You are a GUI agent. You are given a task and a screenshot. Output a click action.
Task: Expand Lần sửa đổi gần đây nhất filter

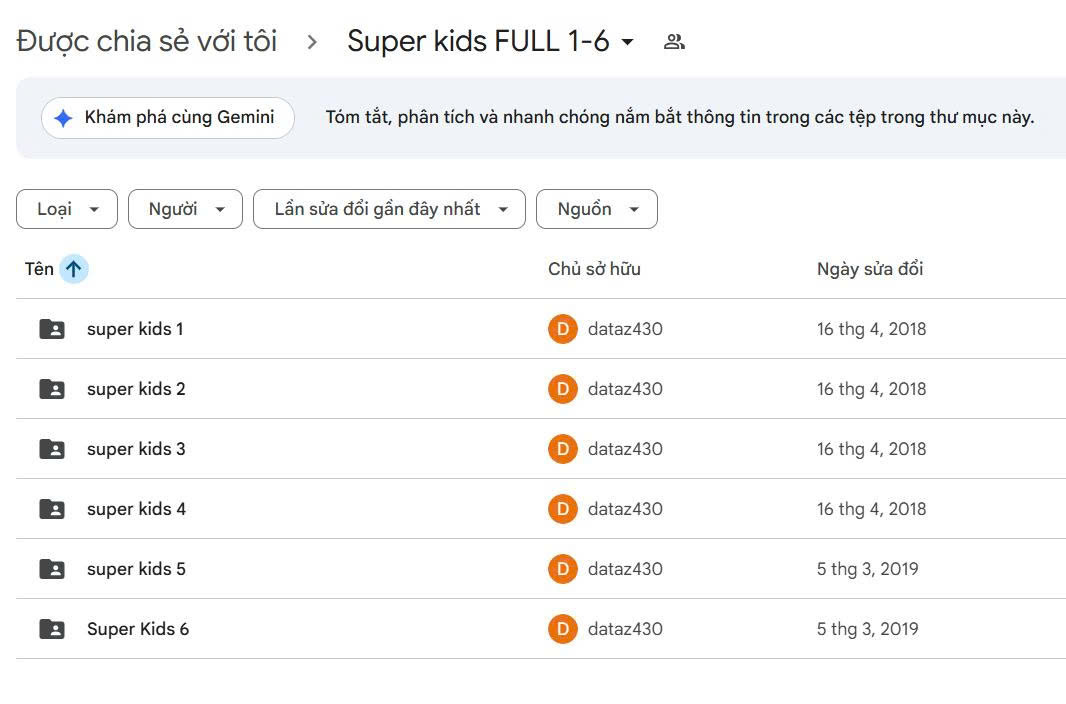(389, 209)
